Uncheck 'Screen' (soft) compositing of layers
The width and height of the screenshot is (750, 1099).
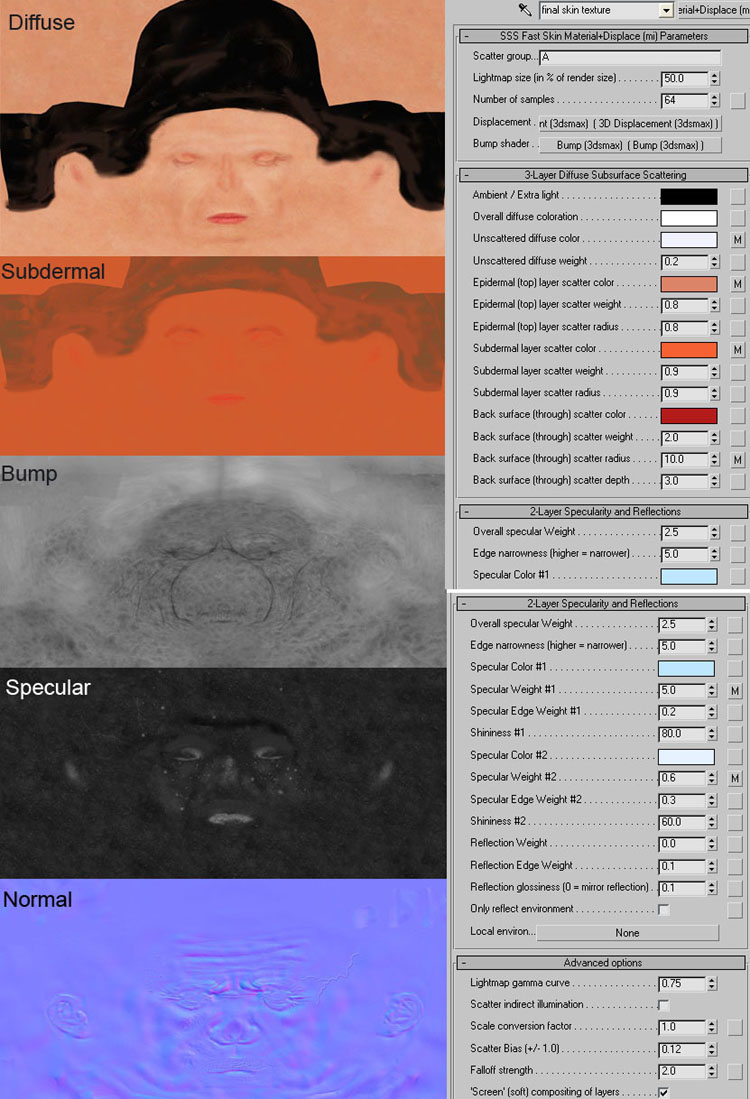pos(664,1091)
